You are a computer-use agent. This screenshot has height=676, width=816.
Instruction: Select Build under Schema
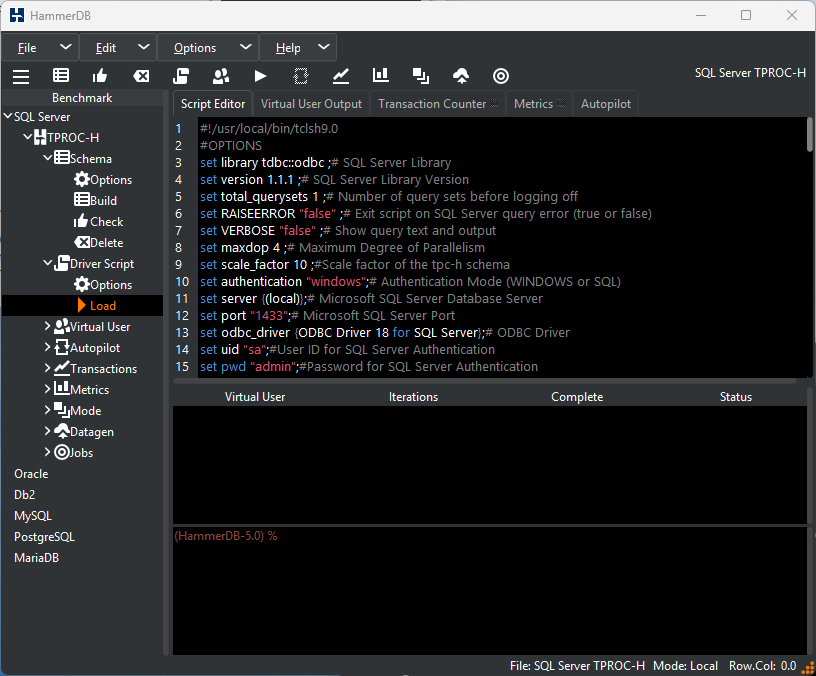(x=96, y=200)
